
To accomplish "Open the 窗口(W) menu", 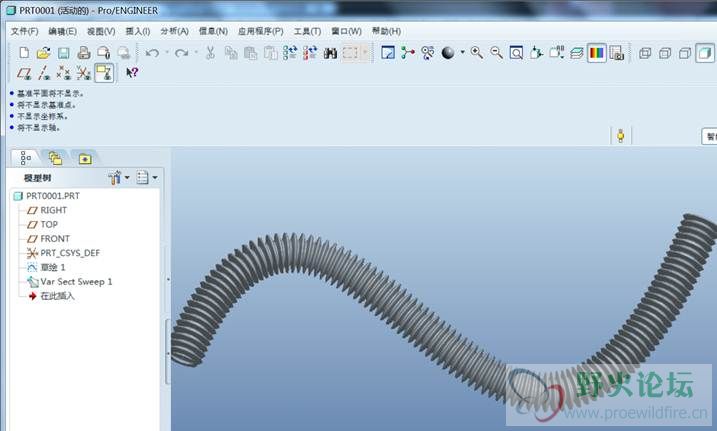I will coord(347,31).
